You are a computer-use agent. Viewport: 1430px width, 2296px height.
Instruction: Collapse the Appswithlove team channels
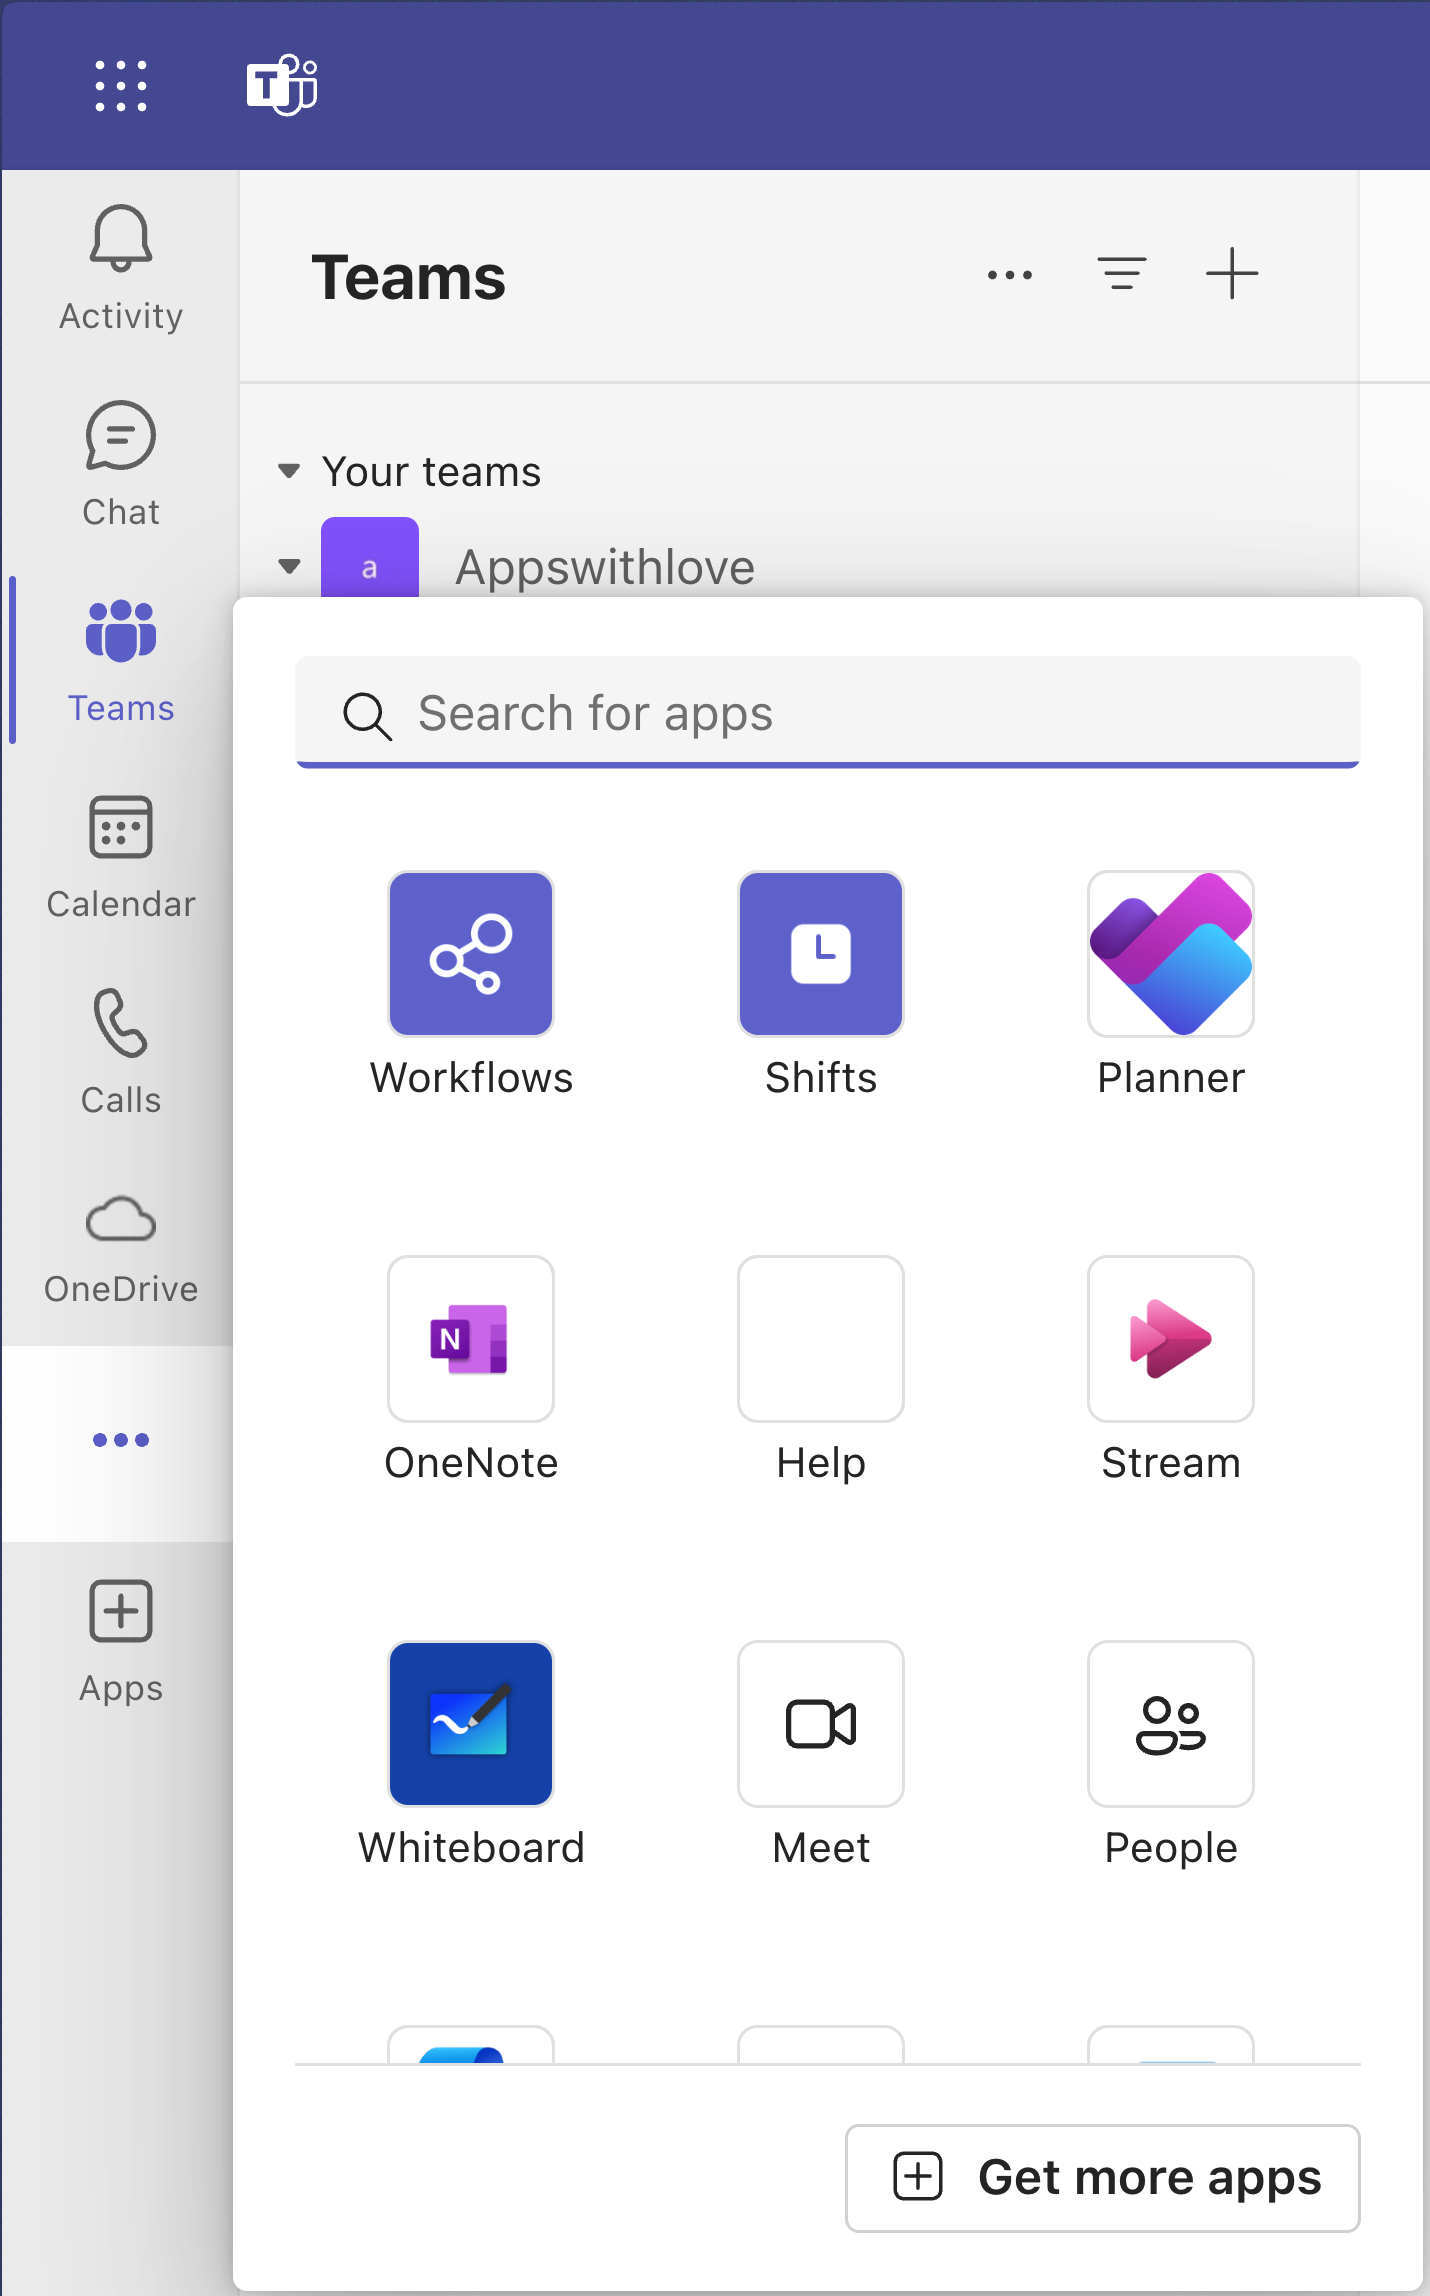289,567
